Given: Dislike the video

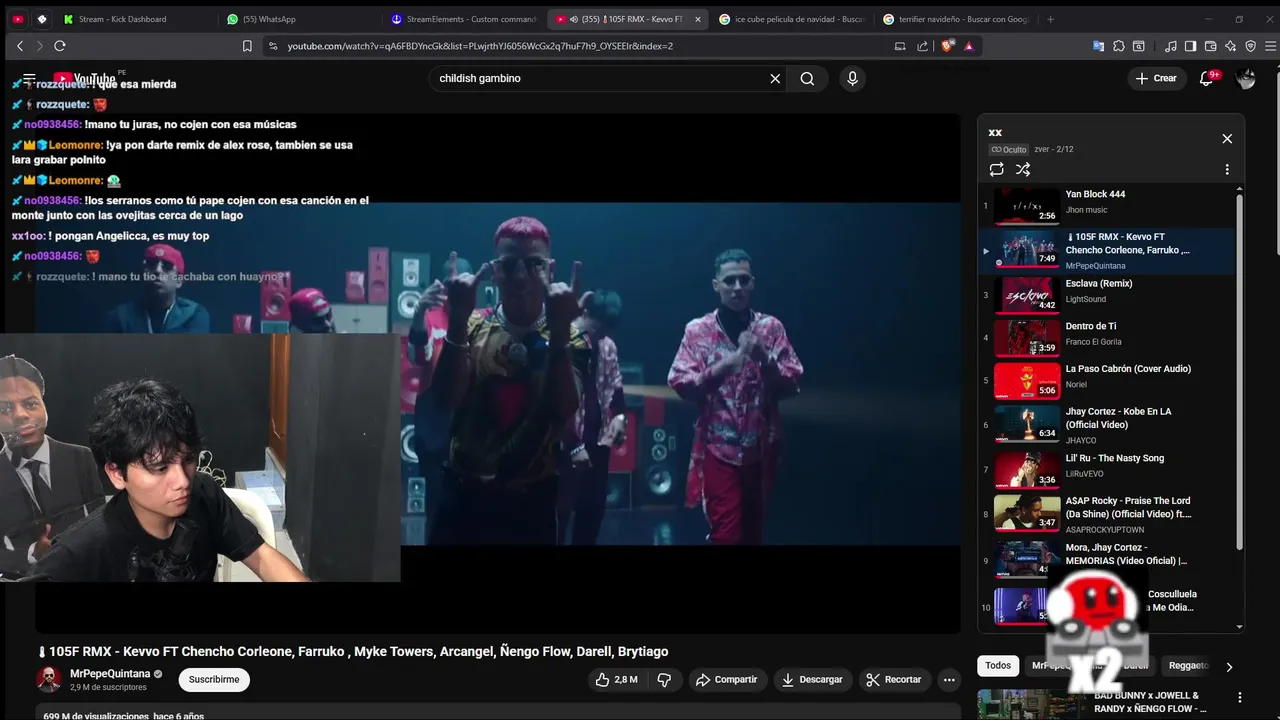Looking at the screenshot, I should [664, 680].
